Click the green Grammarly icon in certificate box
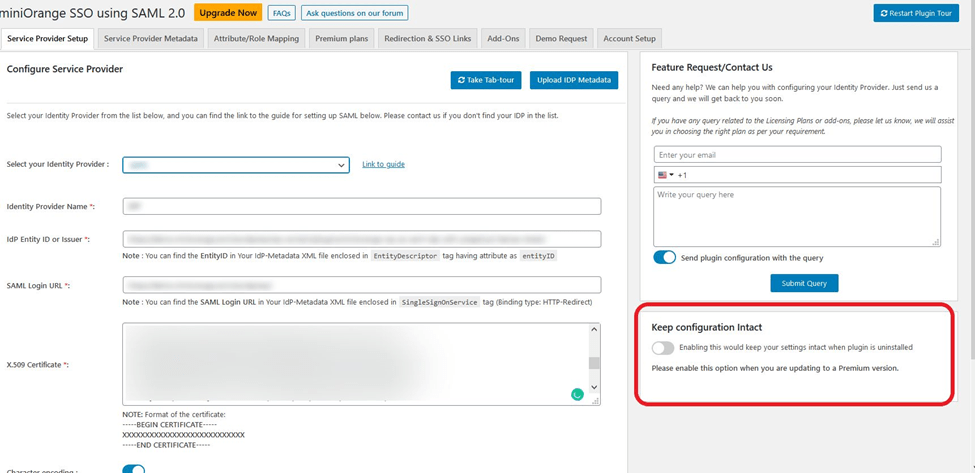 pos(578,394)
